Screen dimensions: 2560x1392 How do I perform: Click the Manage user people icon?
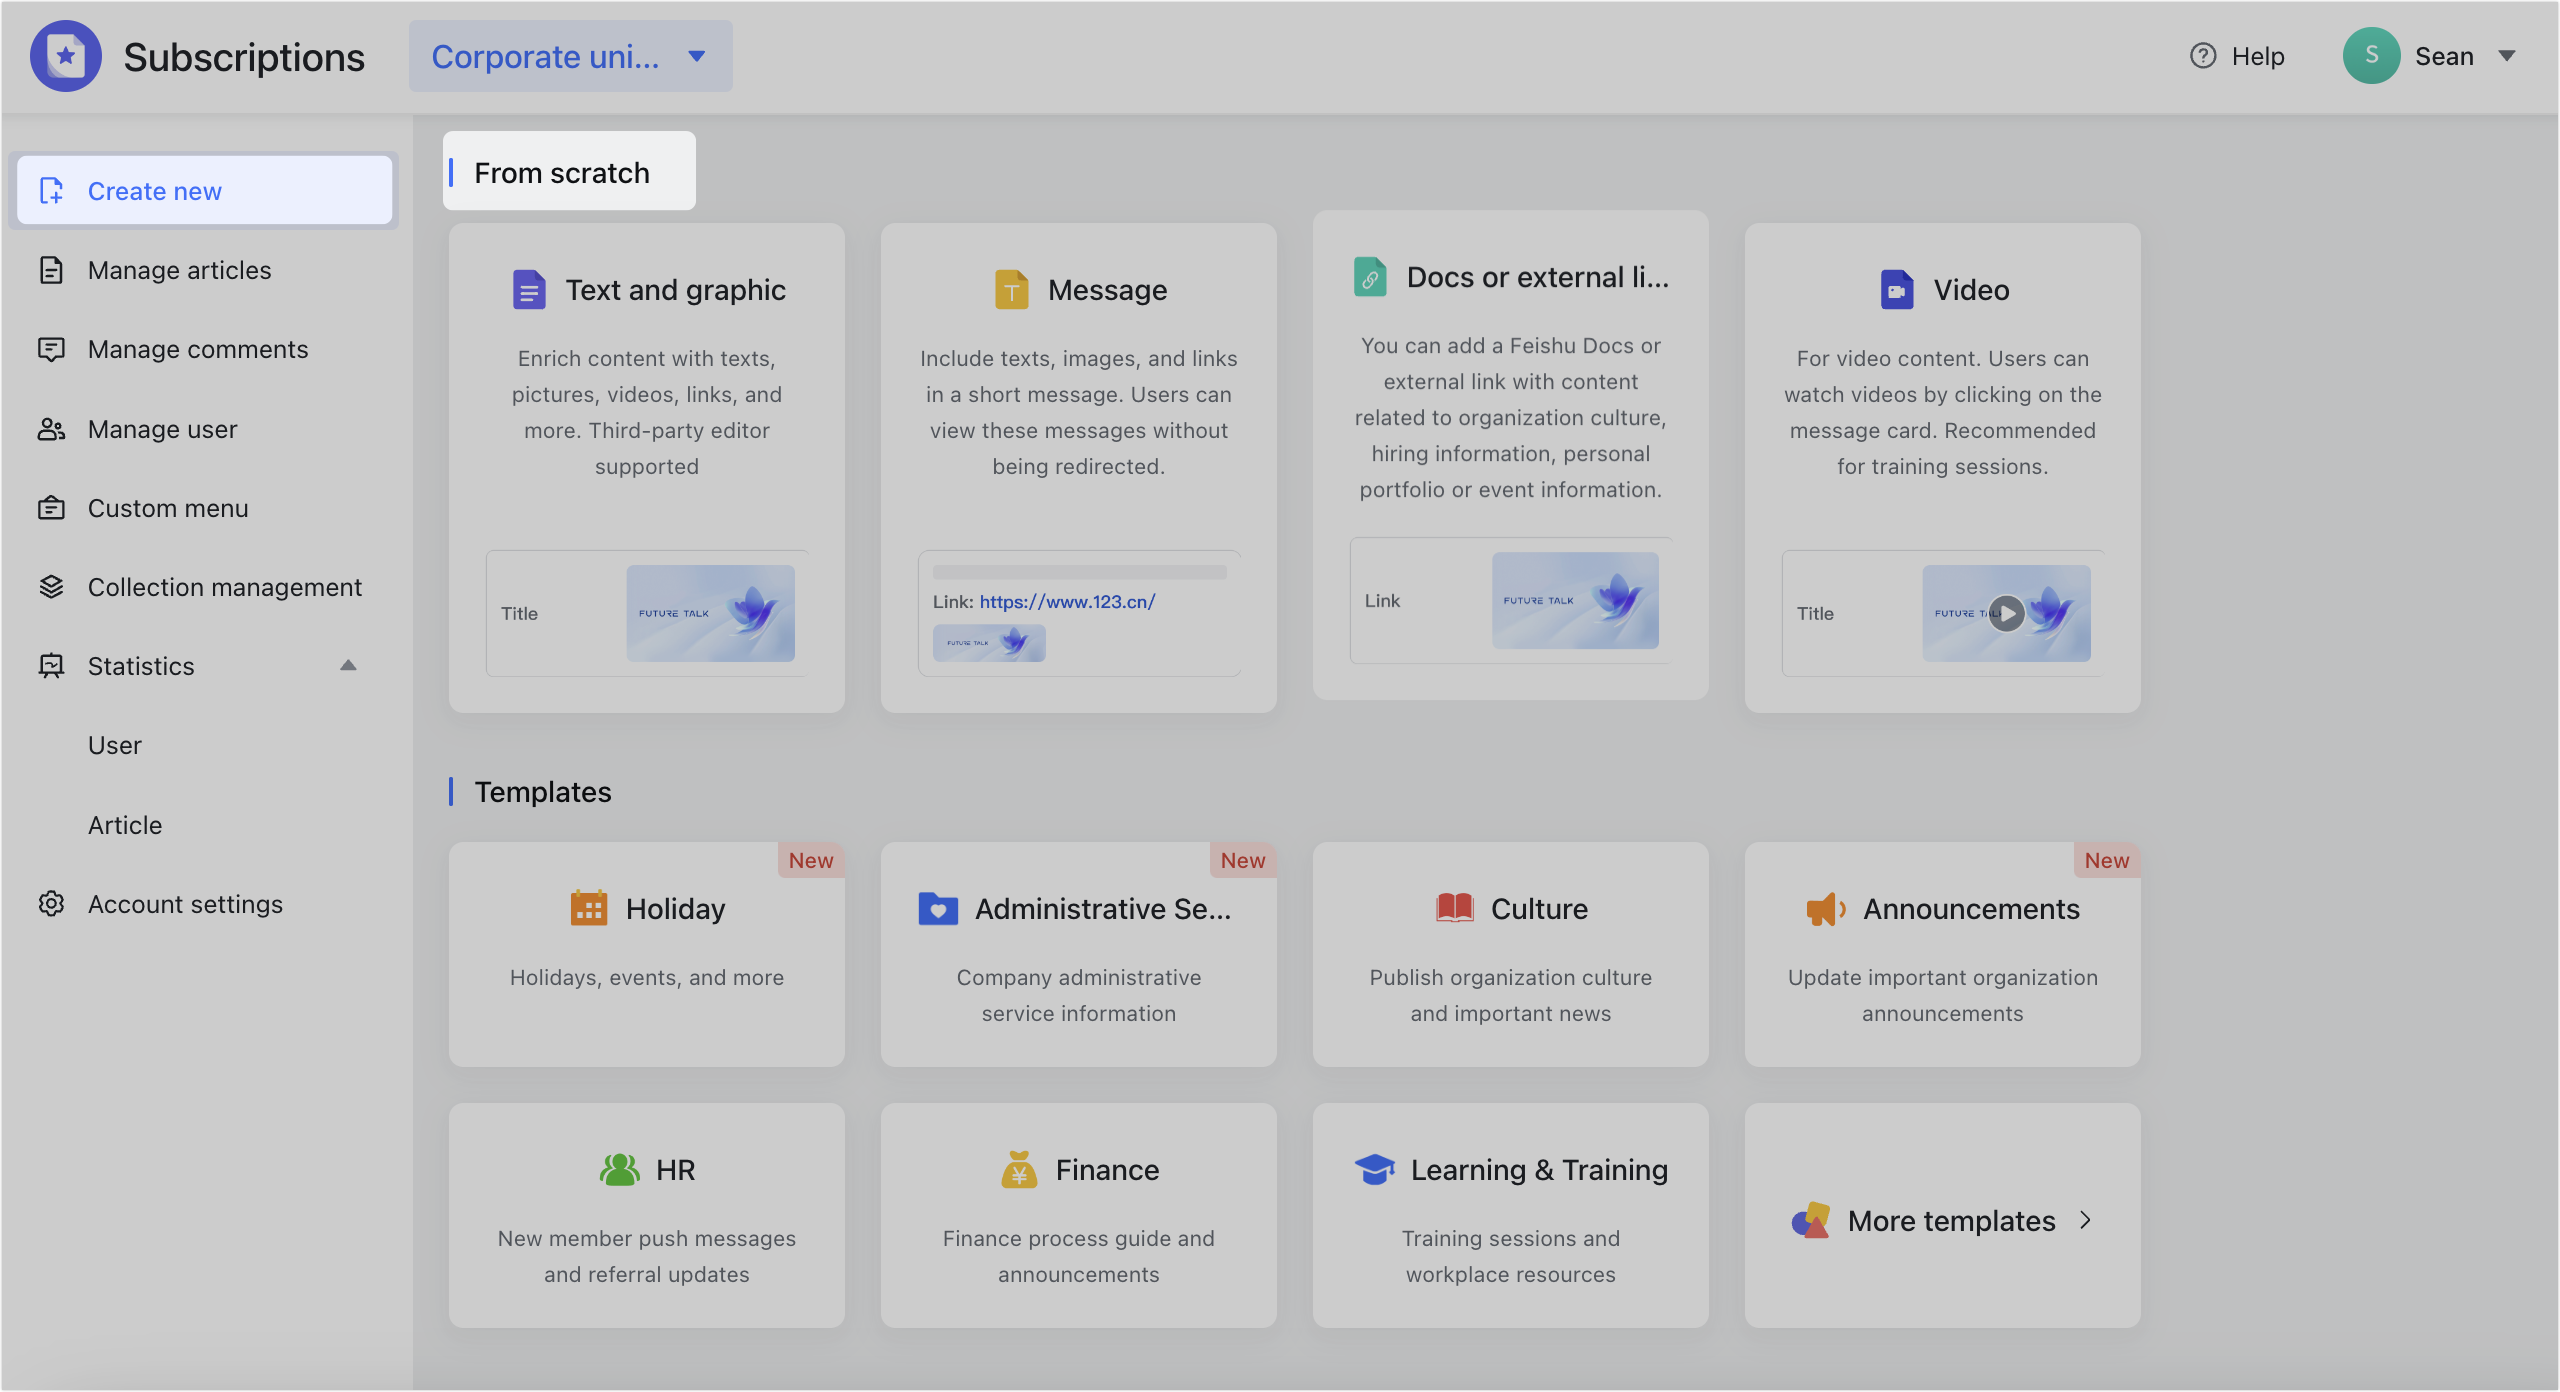[51, 429]
